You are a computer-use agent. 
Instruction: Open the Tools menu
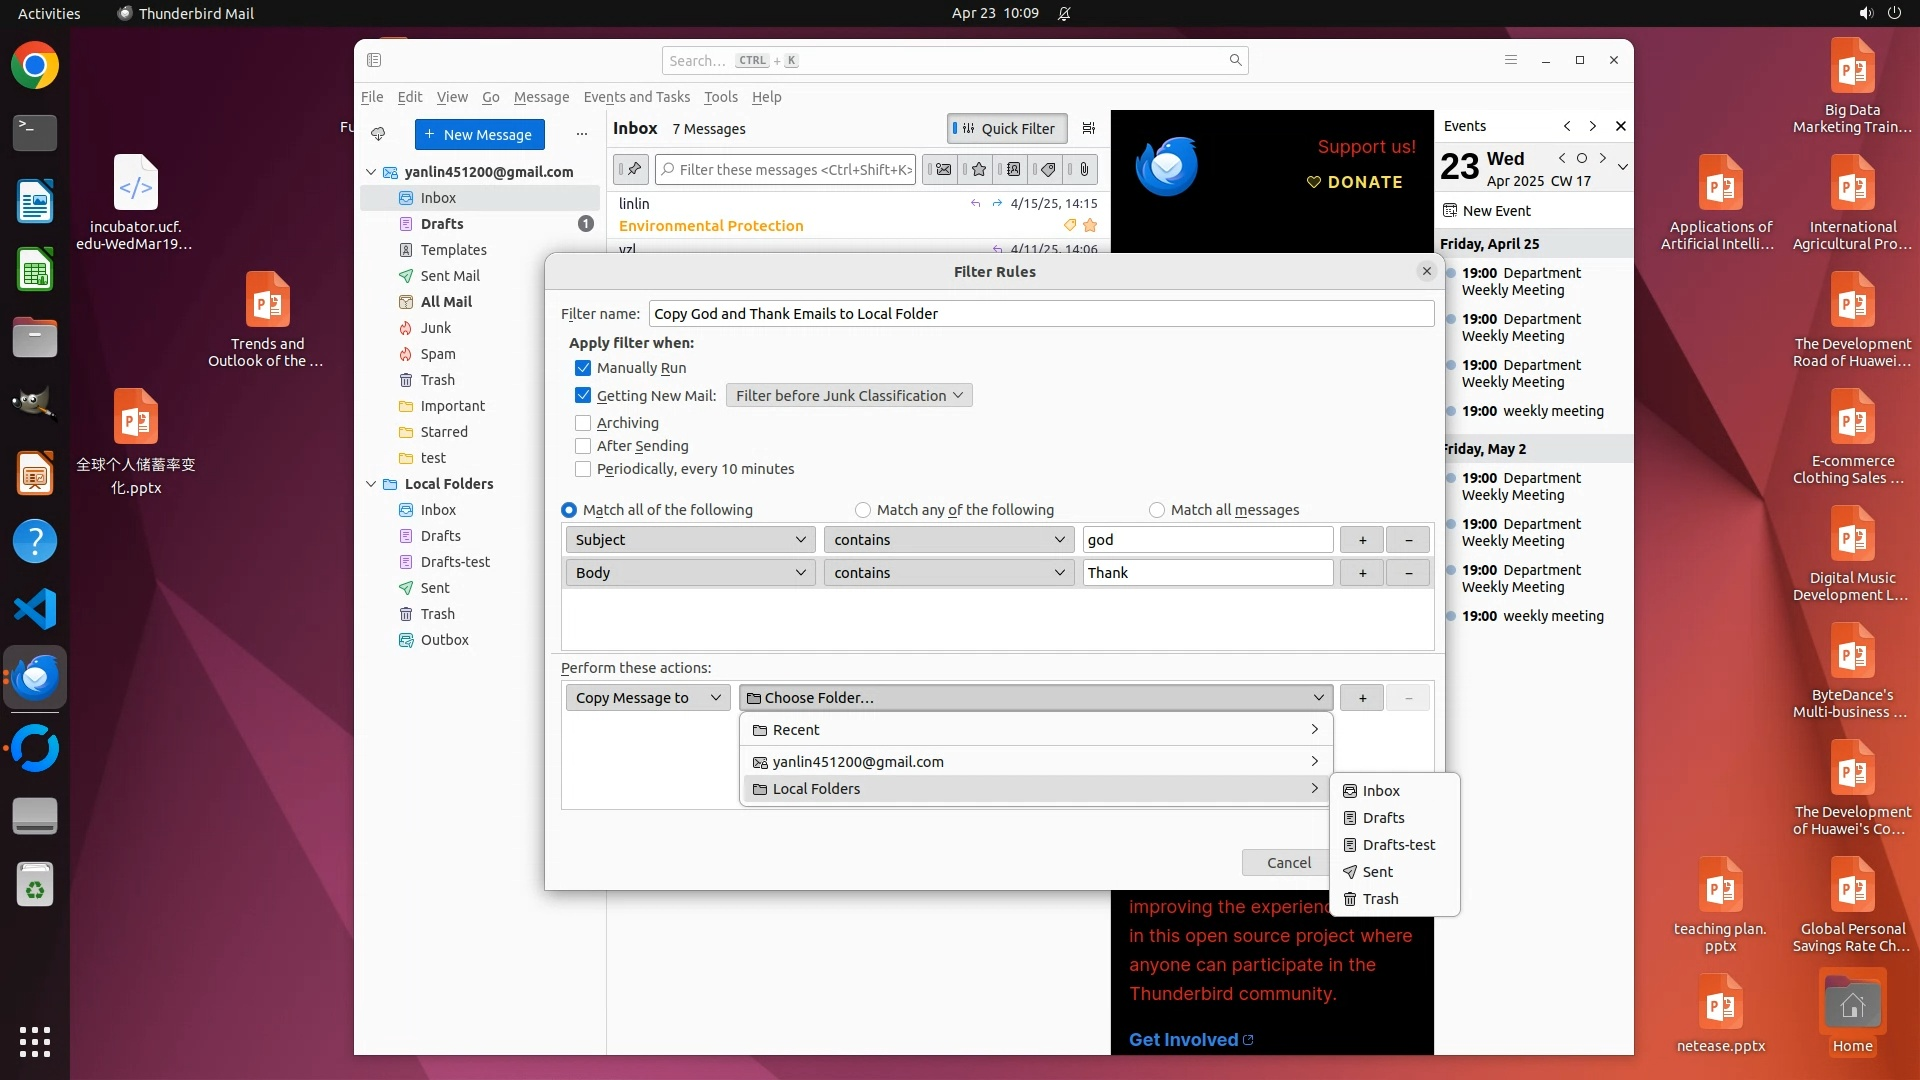[x=720, y=97]
